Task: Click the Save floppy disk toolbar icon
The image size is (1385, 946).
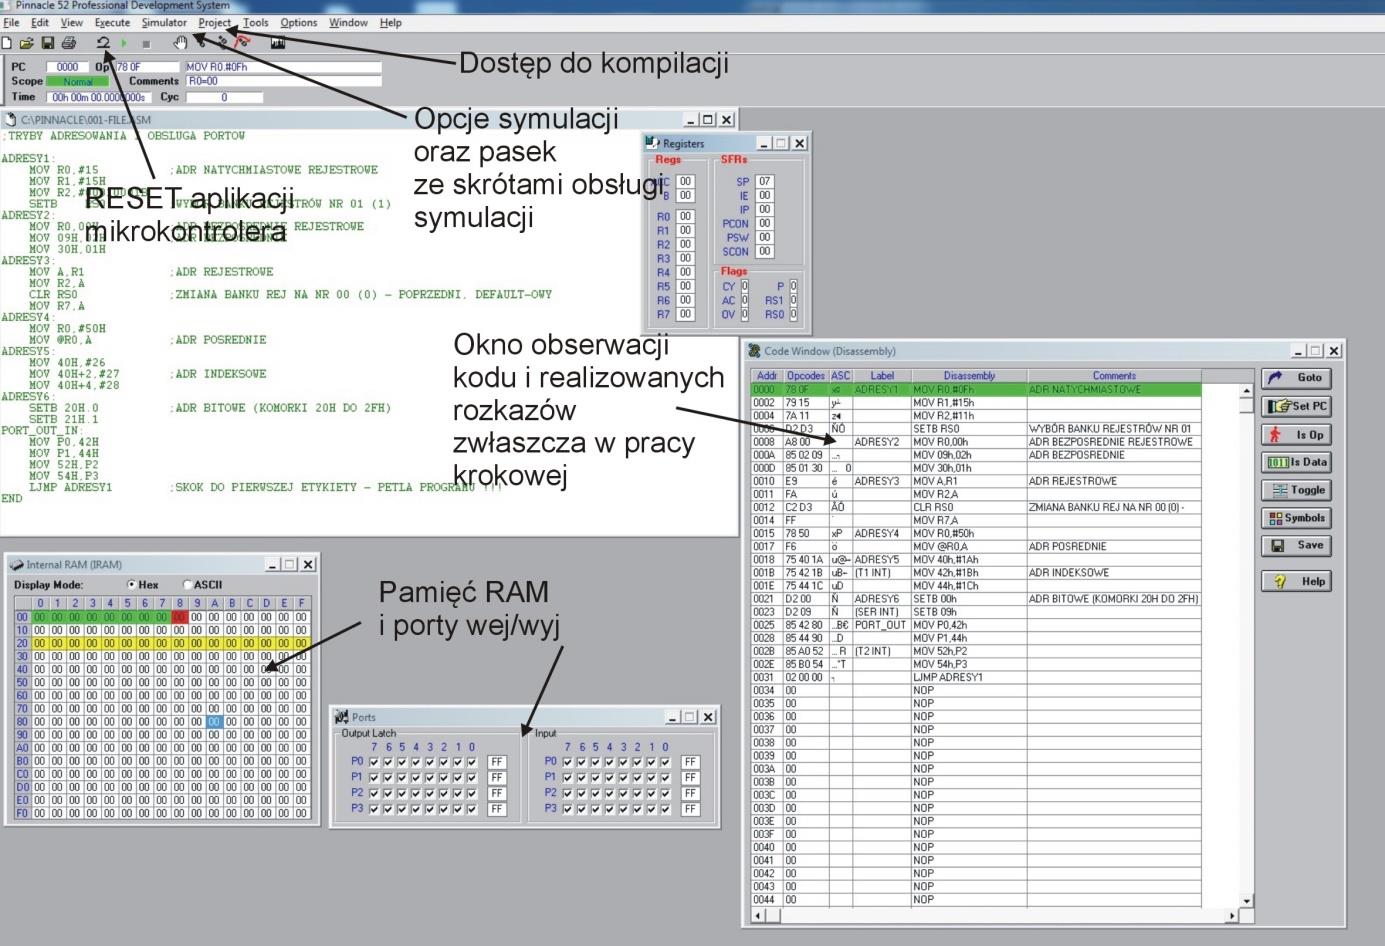Action: (x=47, y=43)
